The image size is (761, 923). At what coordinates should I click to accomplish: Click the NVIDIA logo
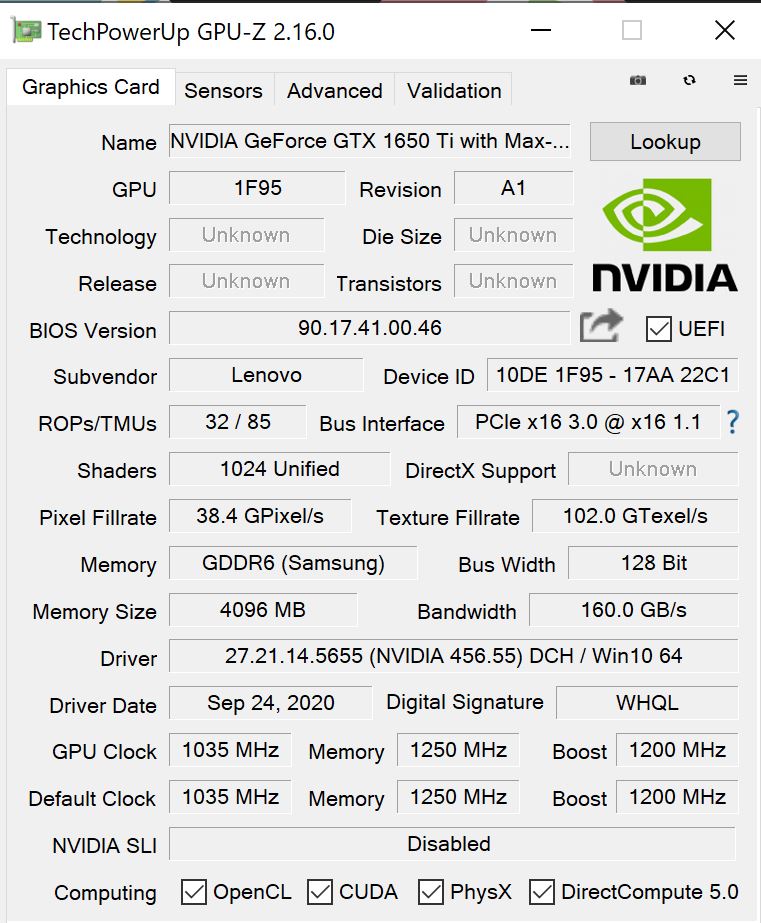click(x=664, y=235)
